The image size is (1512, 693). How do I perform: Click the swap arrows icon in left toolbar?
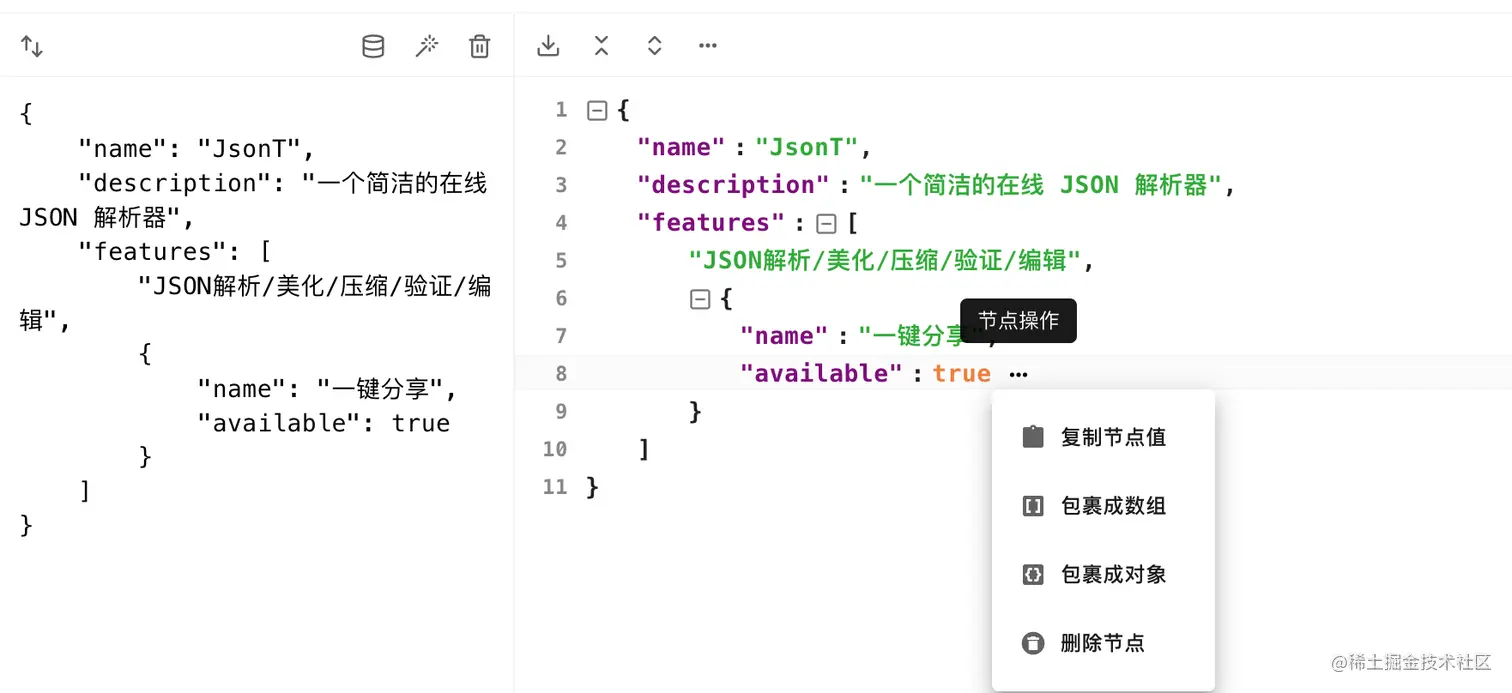32,46
